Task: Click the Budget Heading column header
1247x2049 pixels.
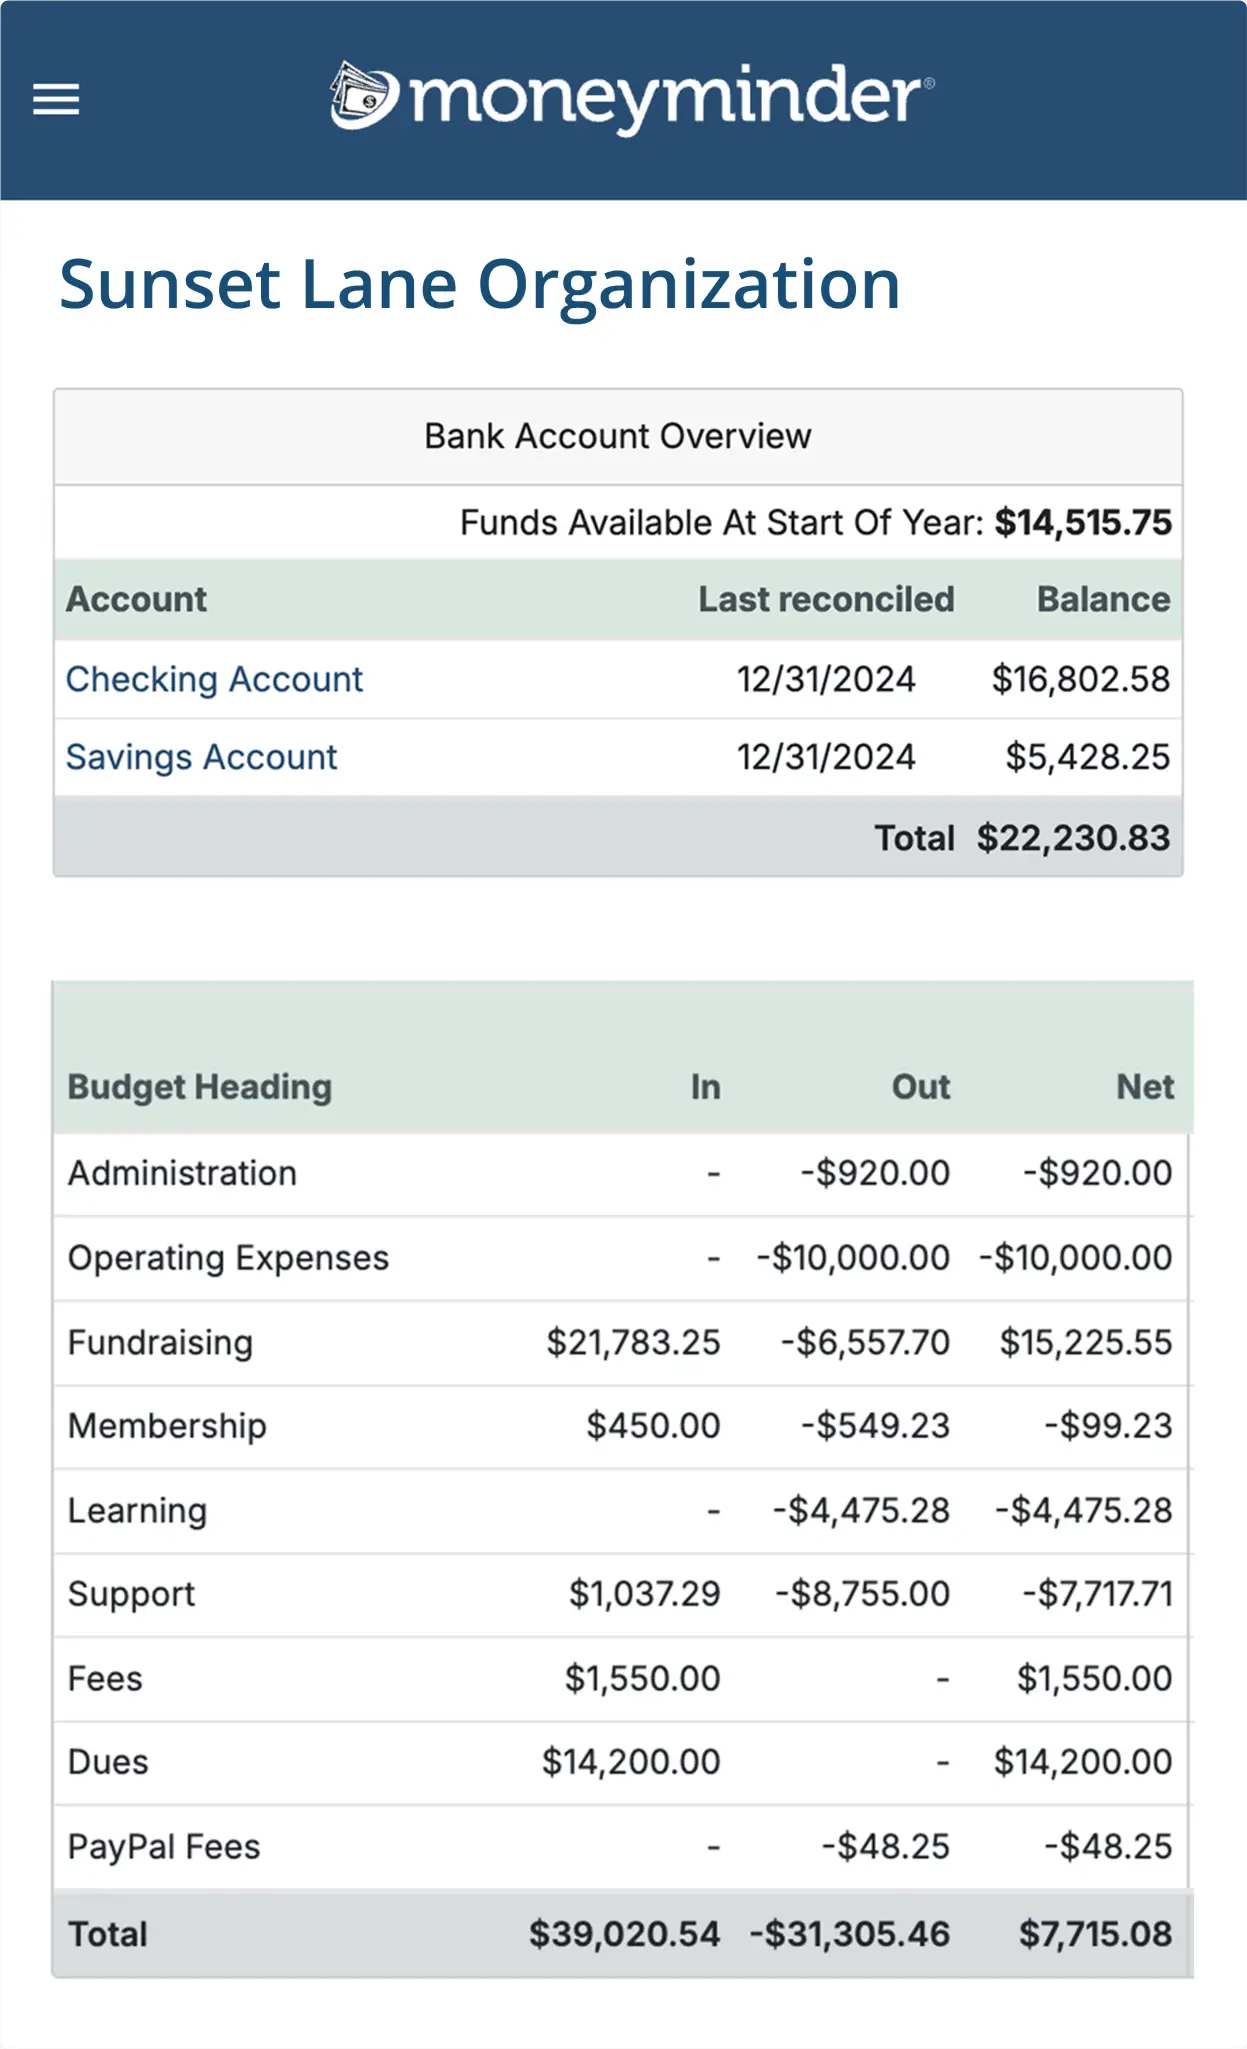Action: click(199, 1087)
